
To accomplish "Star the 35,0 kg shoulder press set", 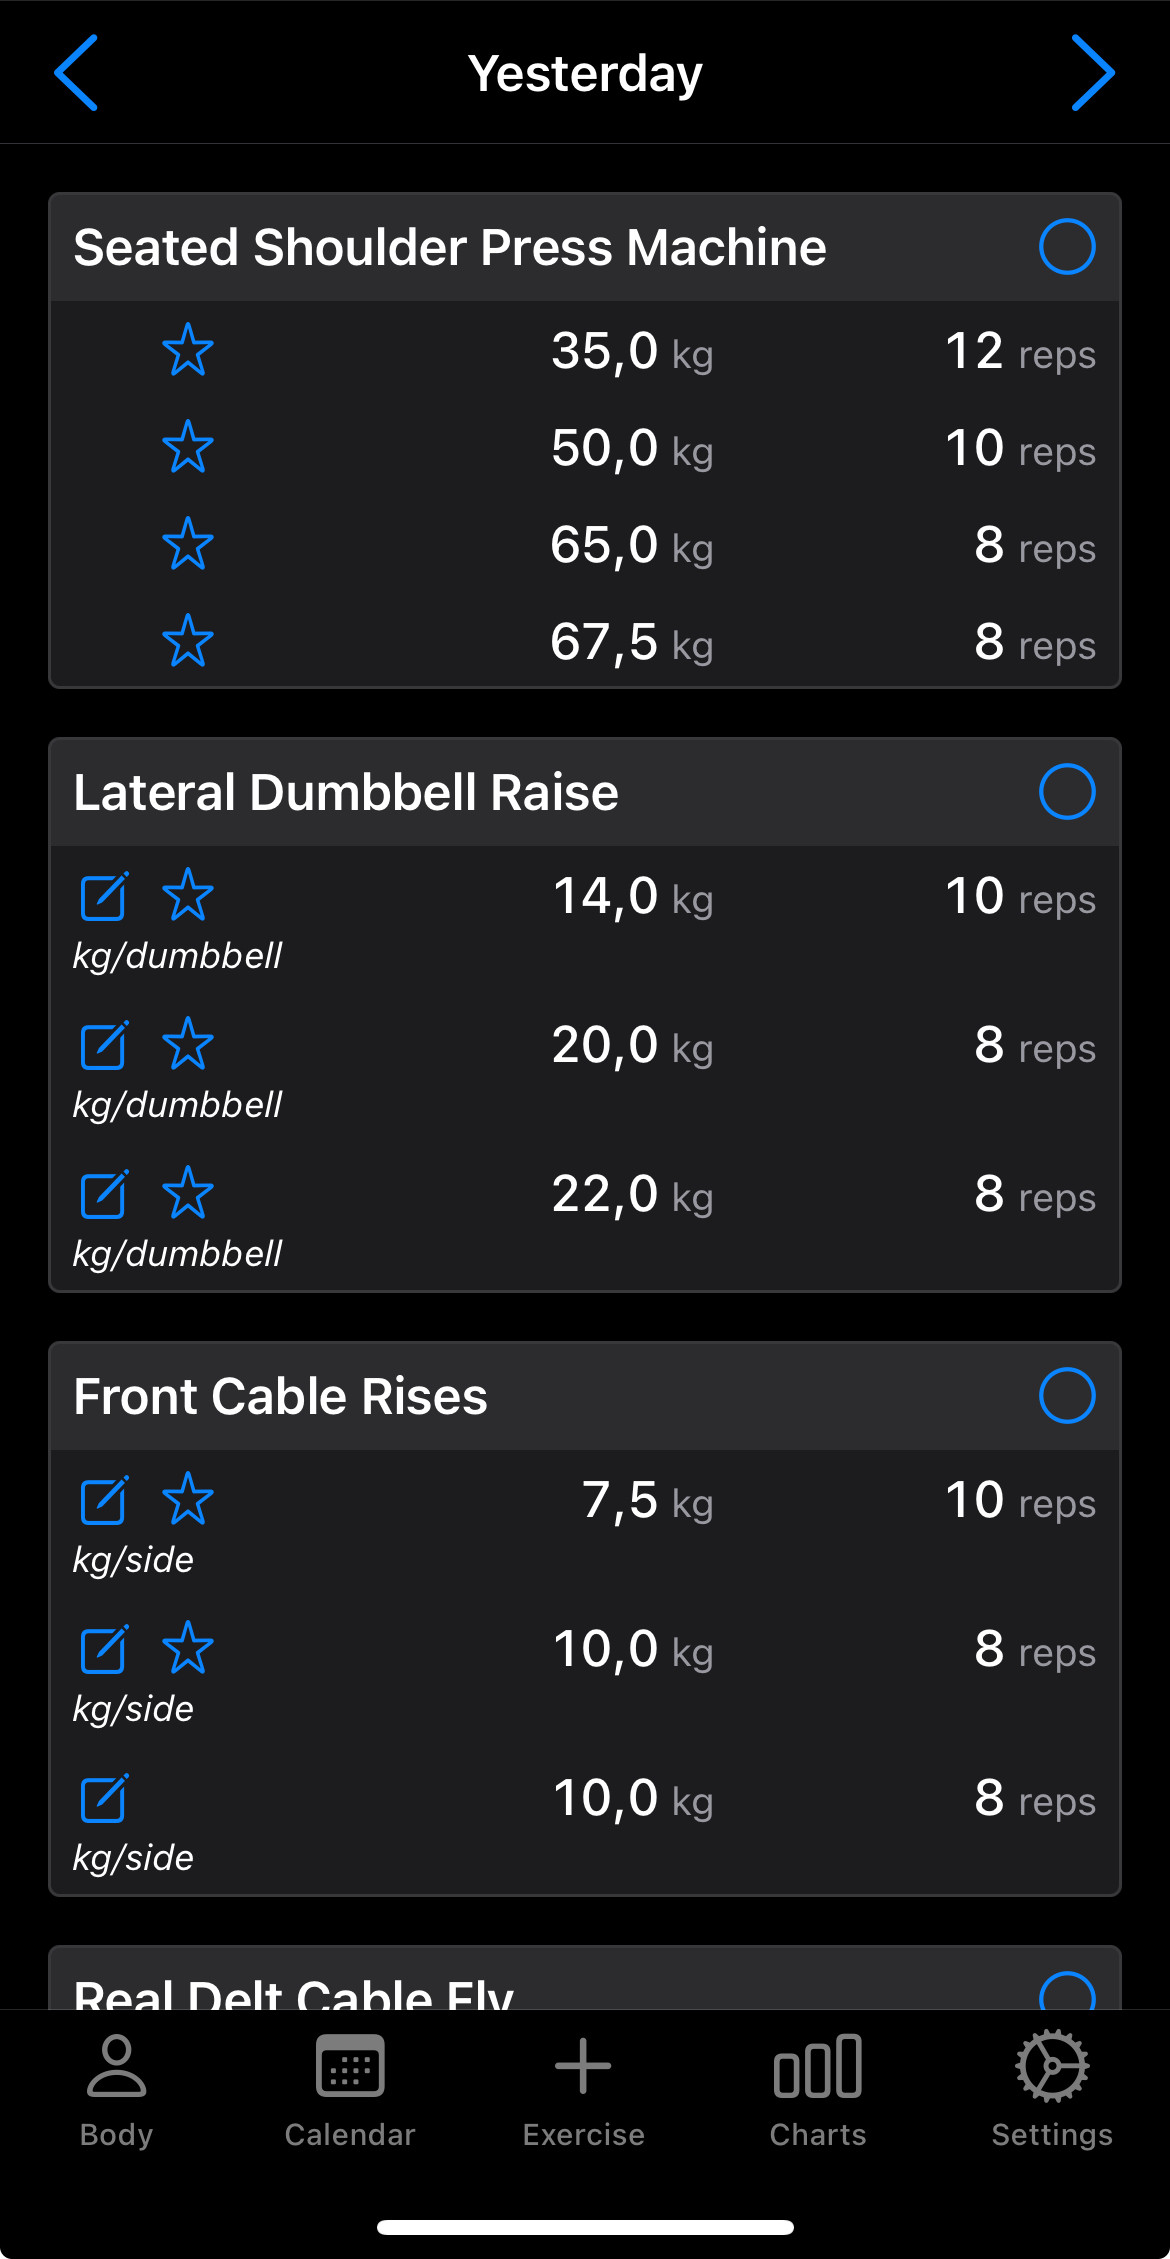I will tap(188, 350).
